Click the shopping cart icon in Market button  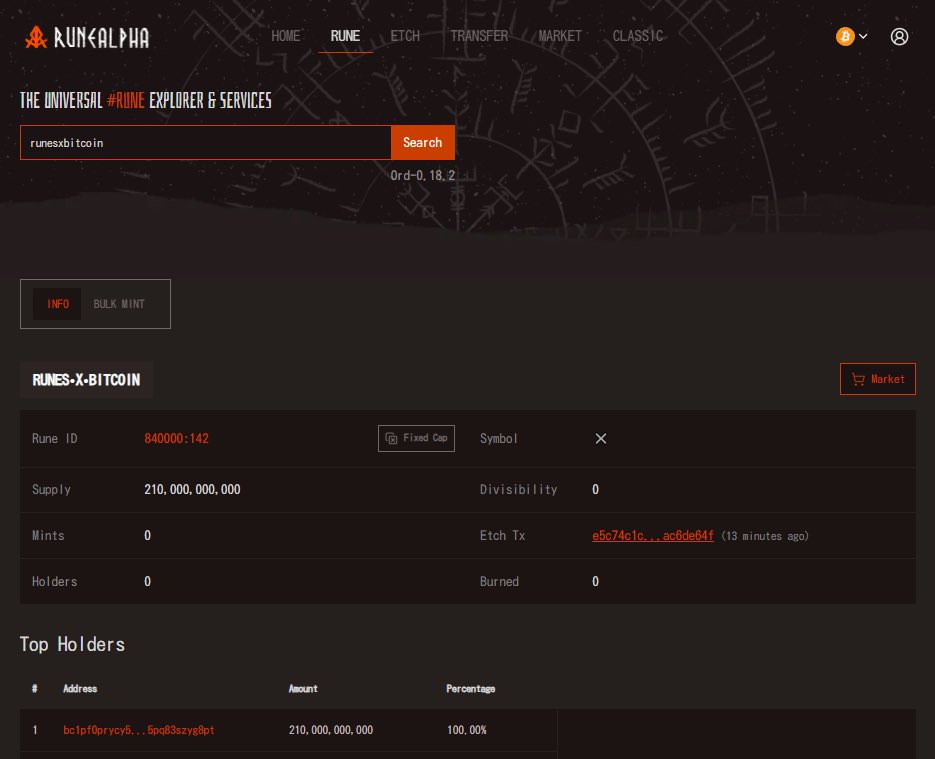[858, 379]
